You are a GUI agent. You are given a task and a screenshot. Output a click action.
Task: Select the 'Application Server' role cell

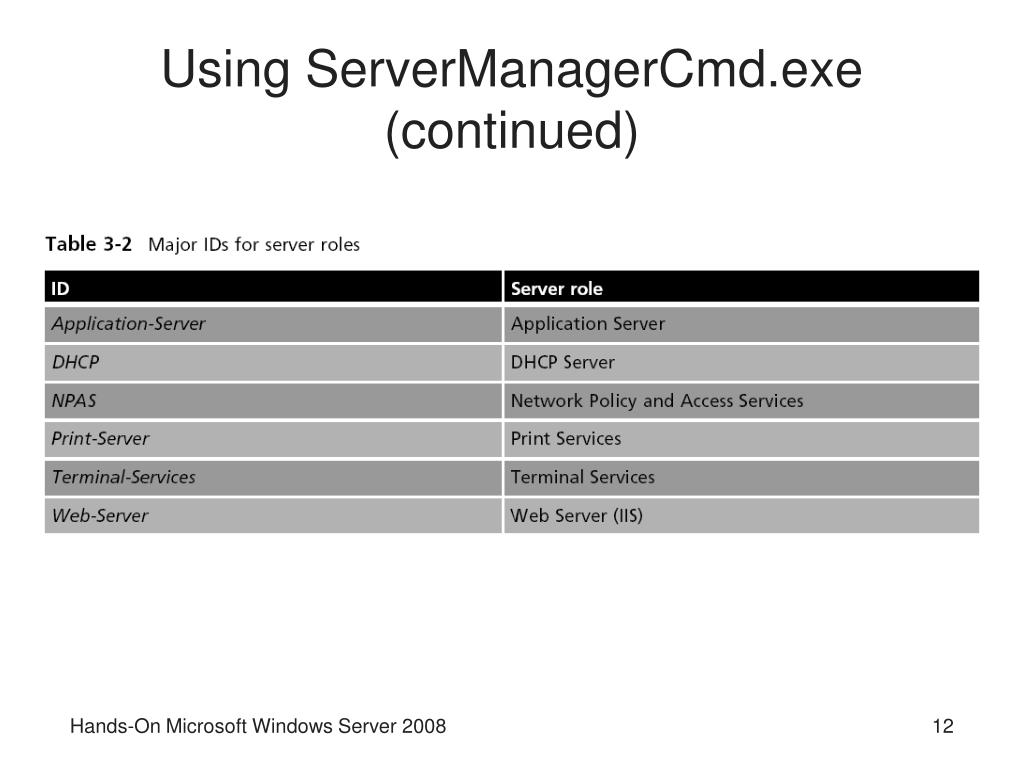click(741, 324)
